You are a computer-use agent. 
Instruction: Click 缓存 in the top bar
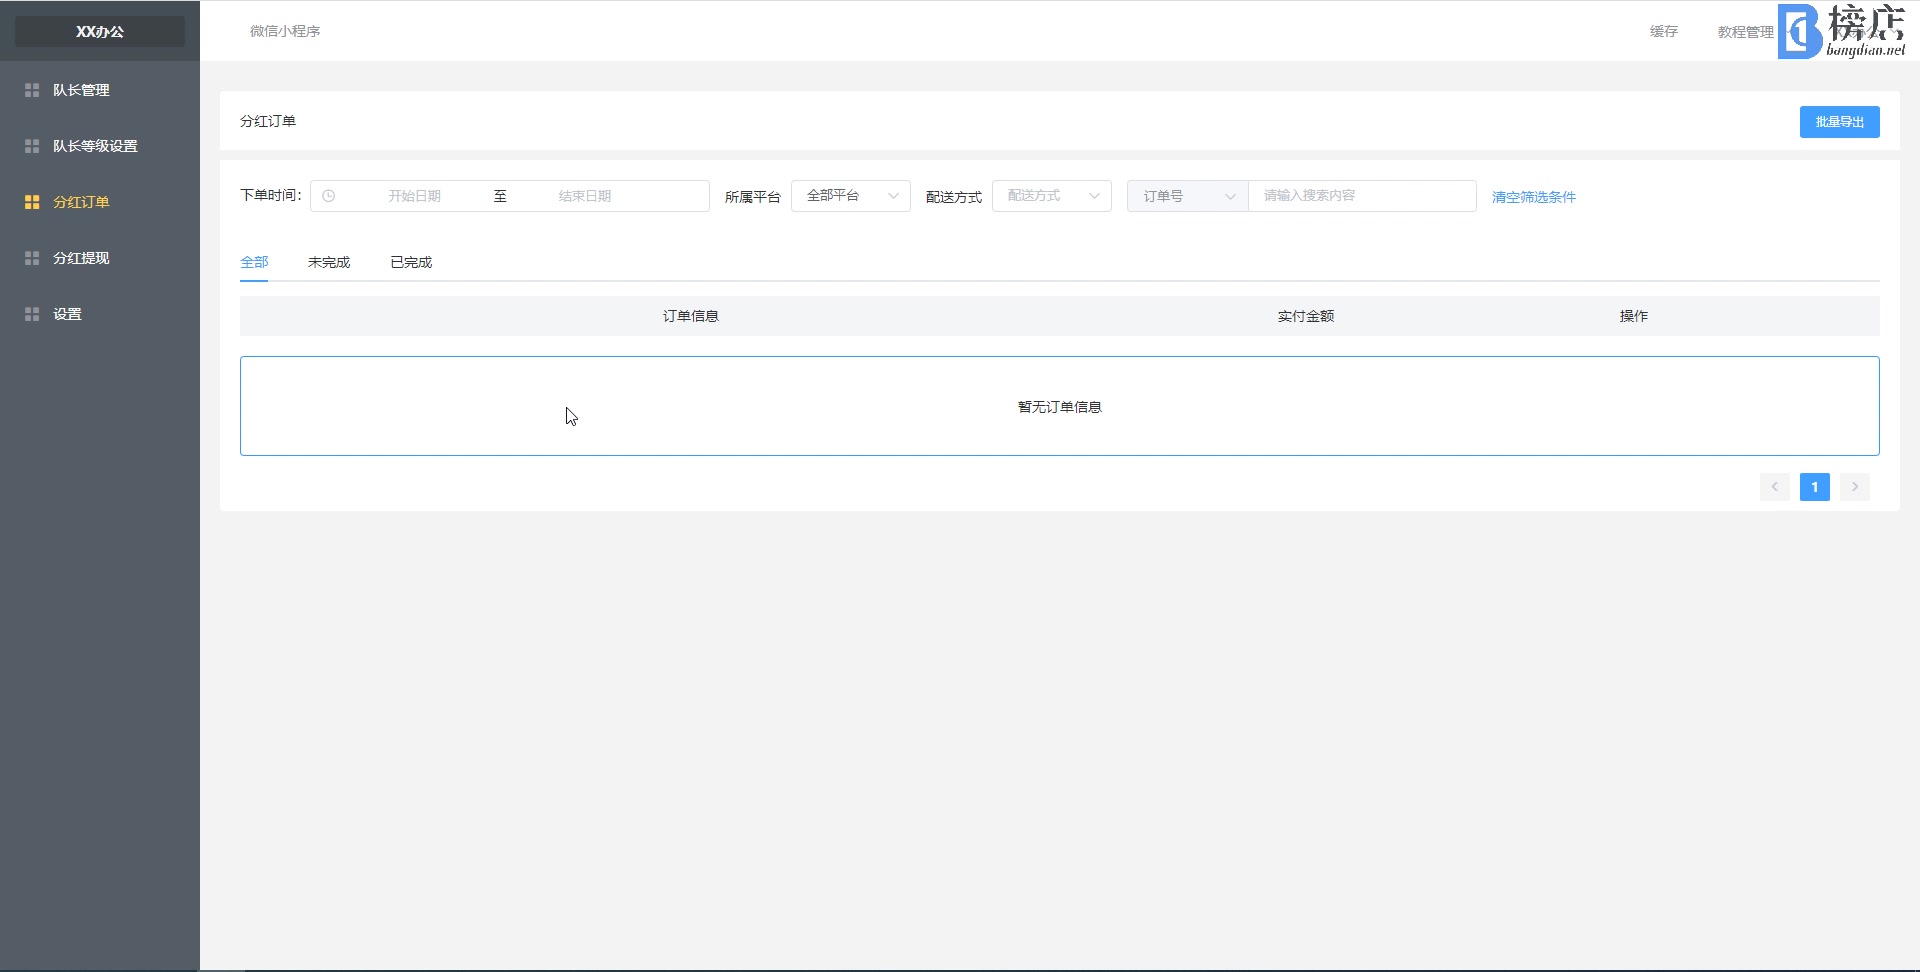tap(1664, 31)
